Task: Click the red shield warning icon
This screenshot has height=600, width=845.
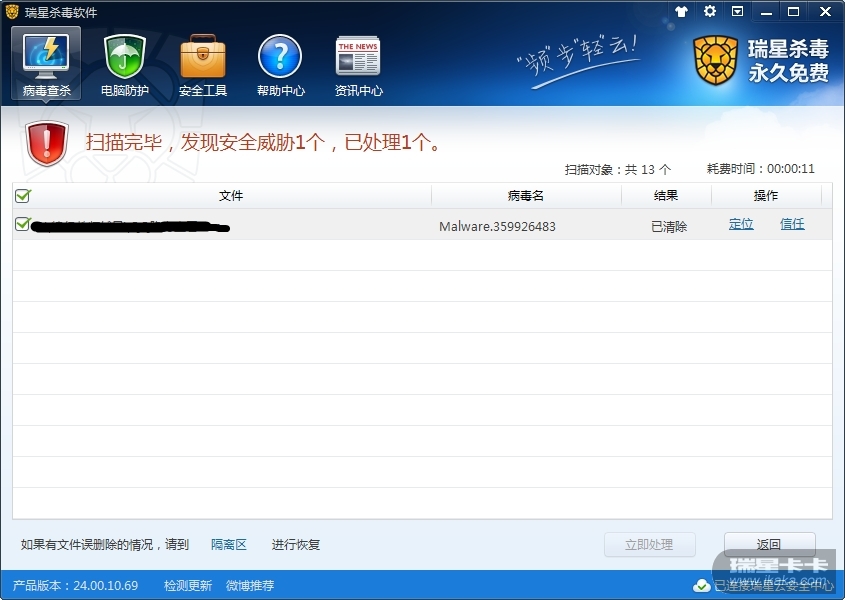Action: click(x=47, y=143)
